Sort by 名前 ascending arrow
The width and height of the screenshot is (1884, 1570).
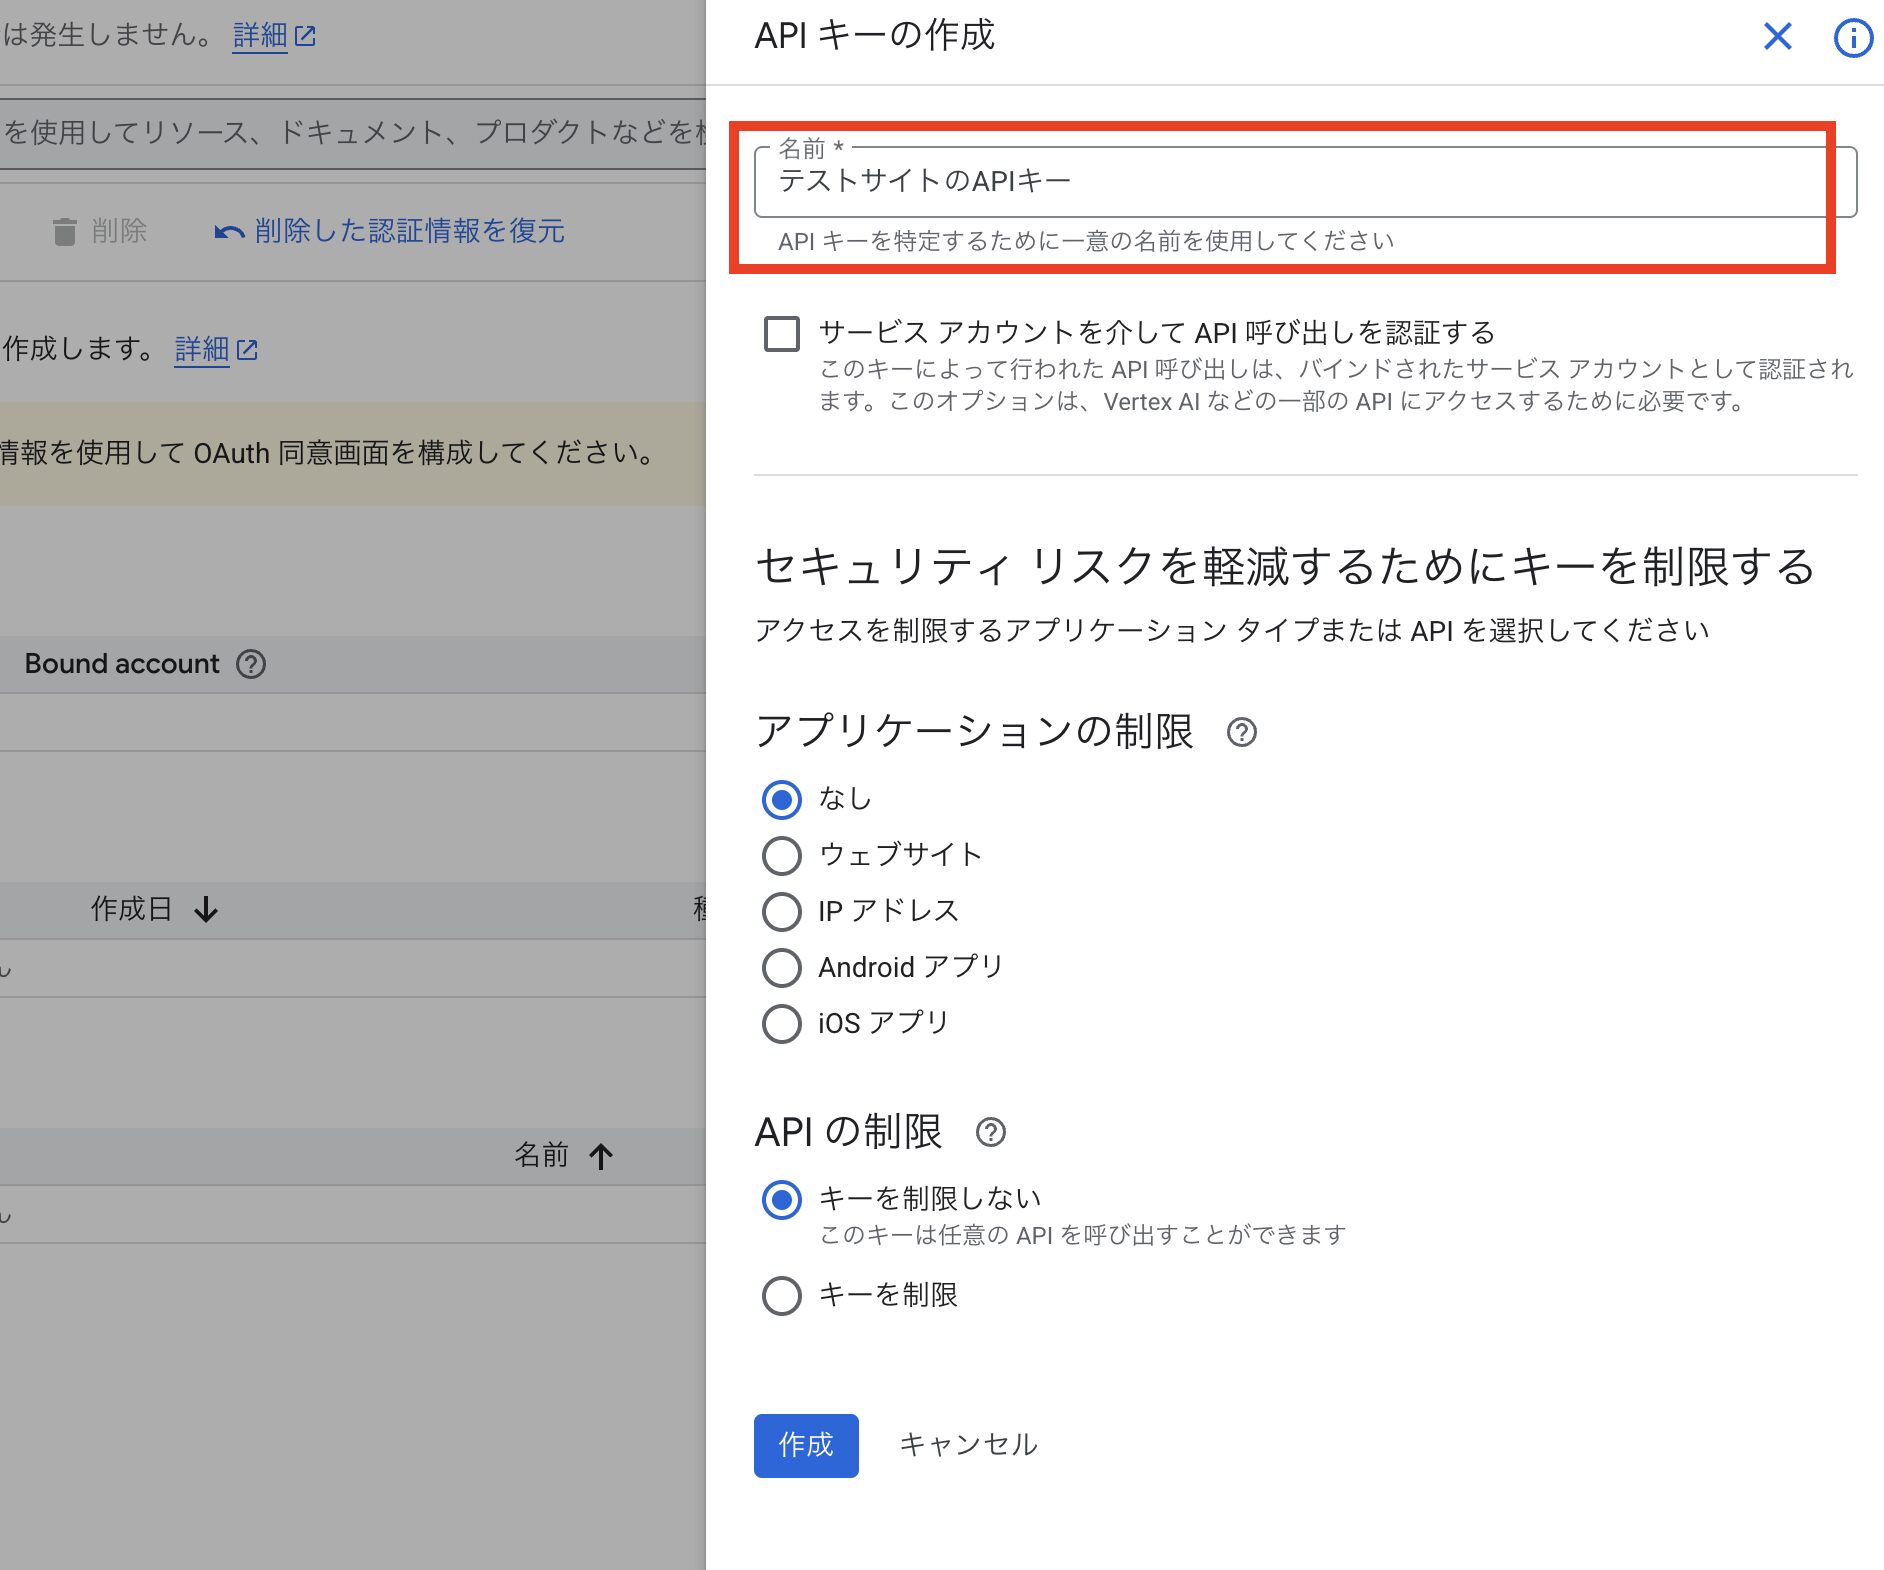tap(601, 1156)
